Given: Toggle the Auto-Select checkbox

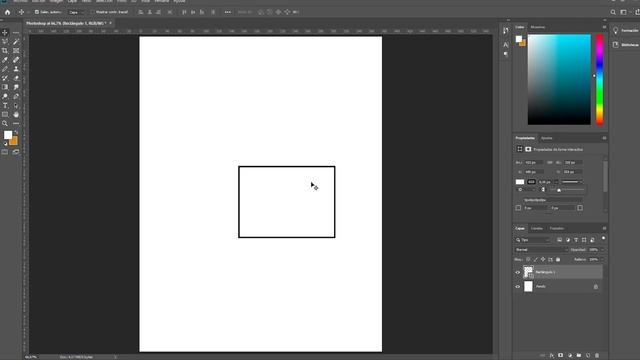Looking at the screenshot, I should click(x=37, y=12).
